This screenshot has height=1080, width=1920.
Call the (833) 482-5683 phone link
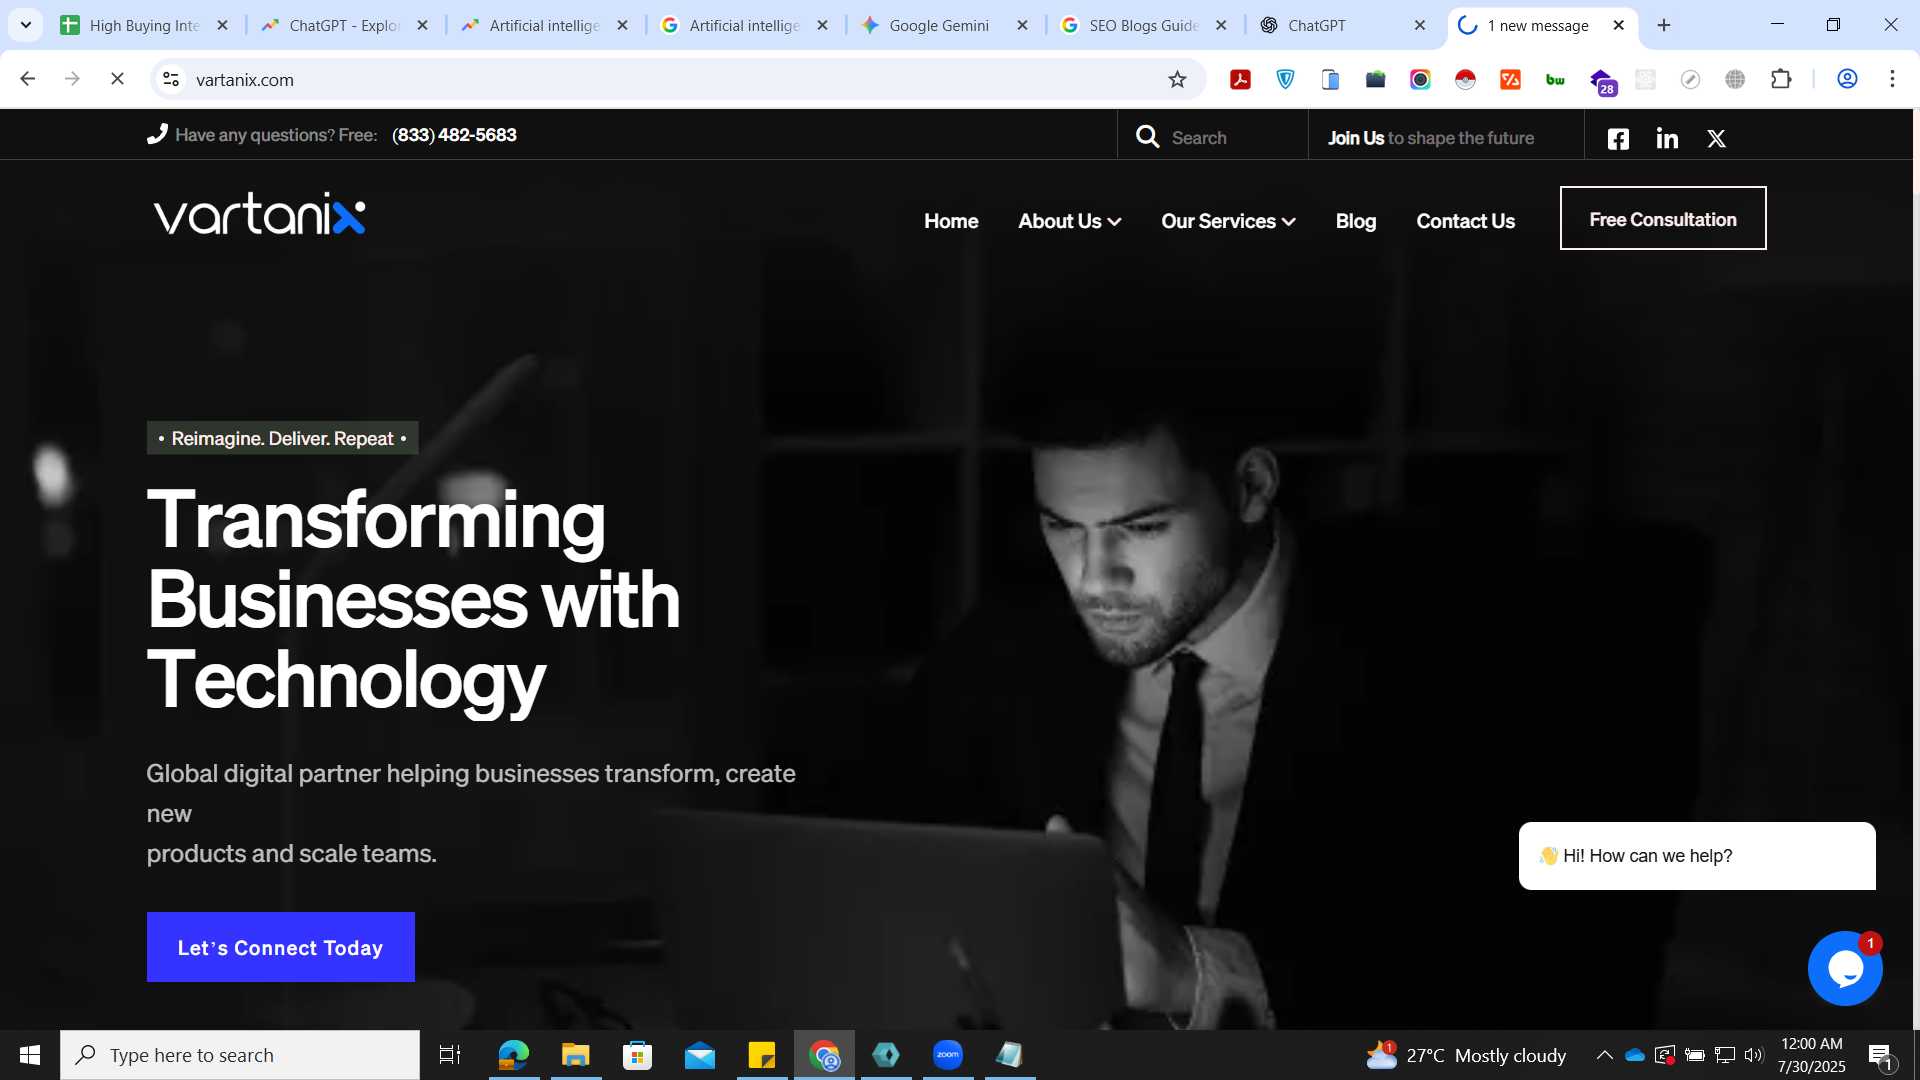454,135
